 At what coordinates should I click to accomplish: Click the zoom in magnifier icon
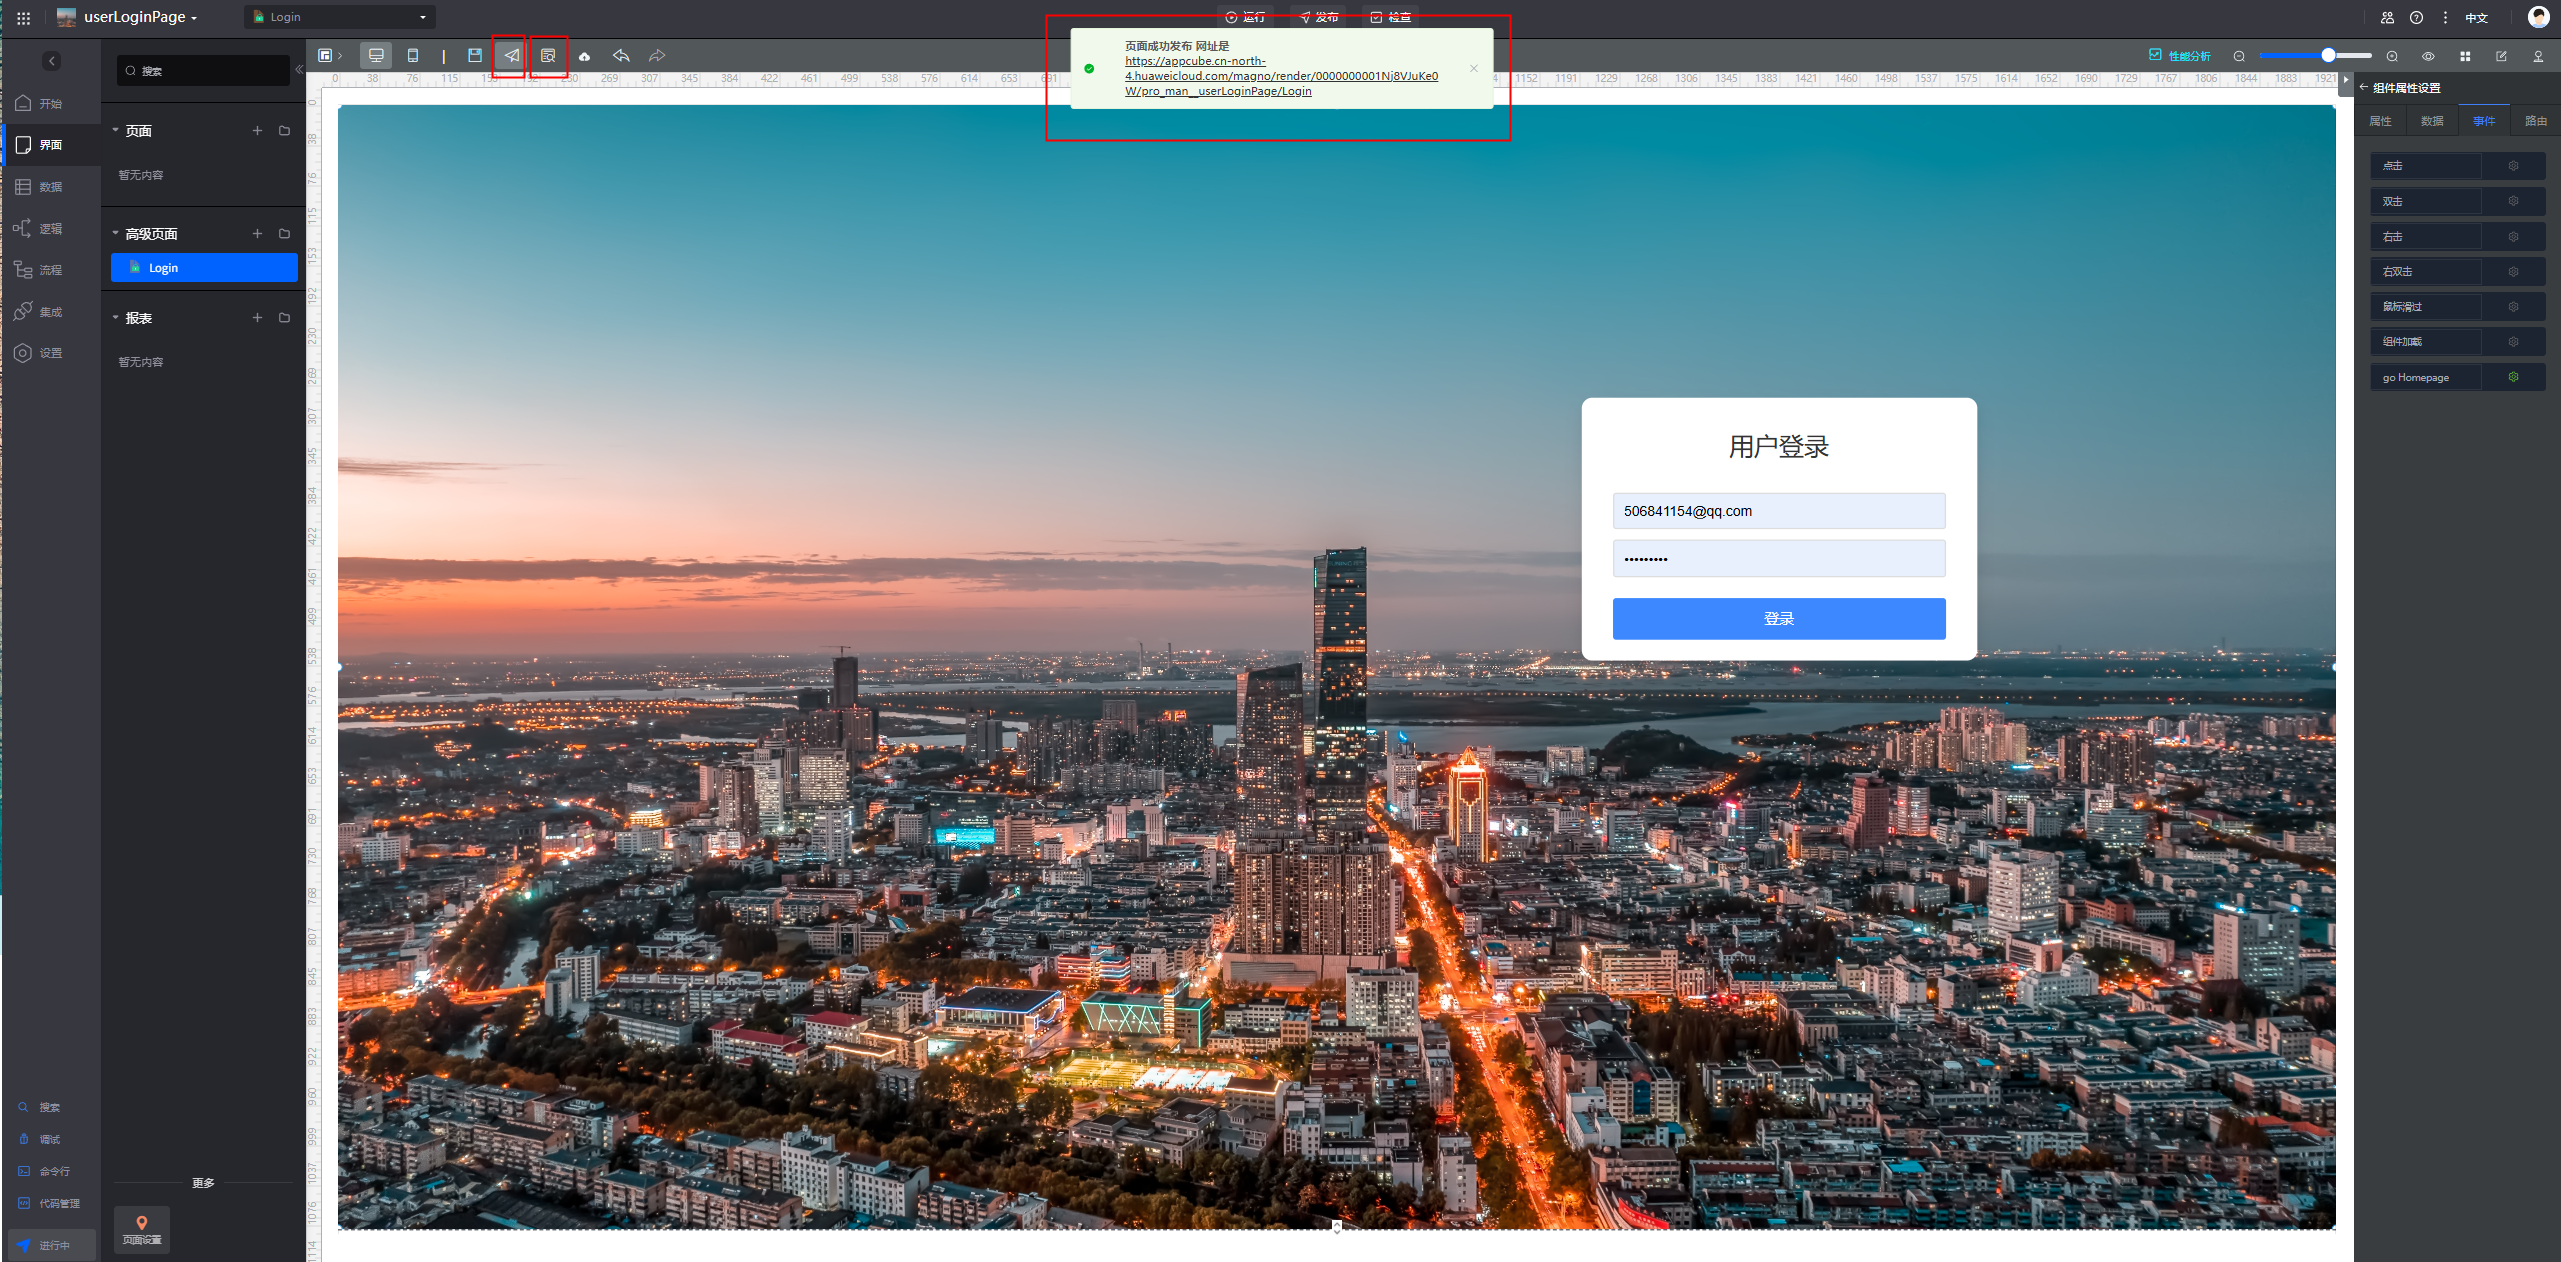(x=2392, y=56)
